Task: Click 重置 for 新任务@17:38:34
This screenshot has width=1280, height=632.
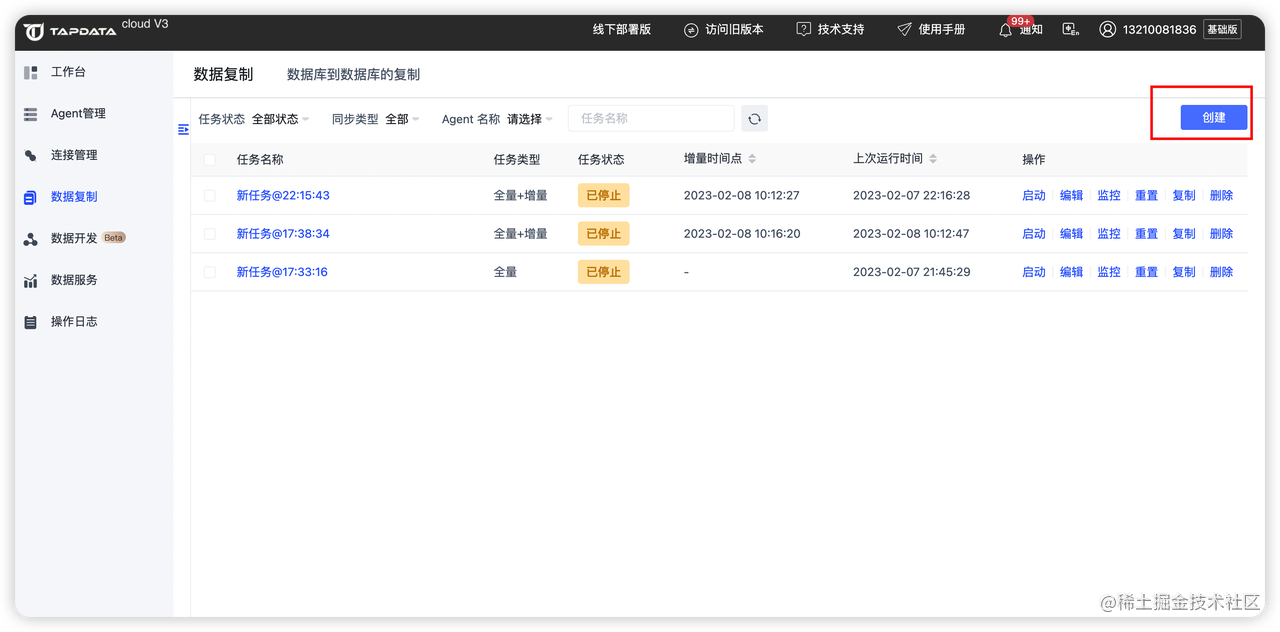Action: tap(1146, 233)
